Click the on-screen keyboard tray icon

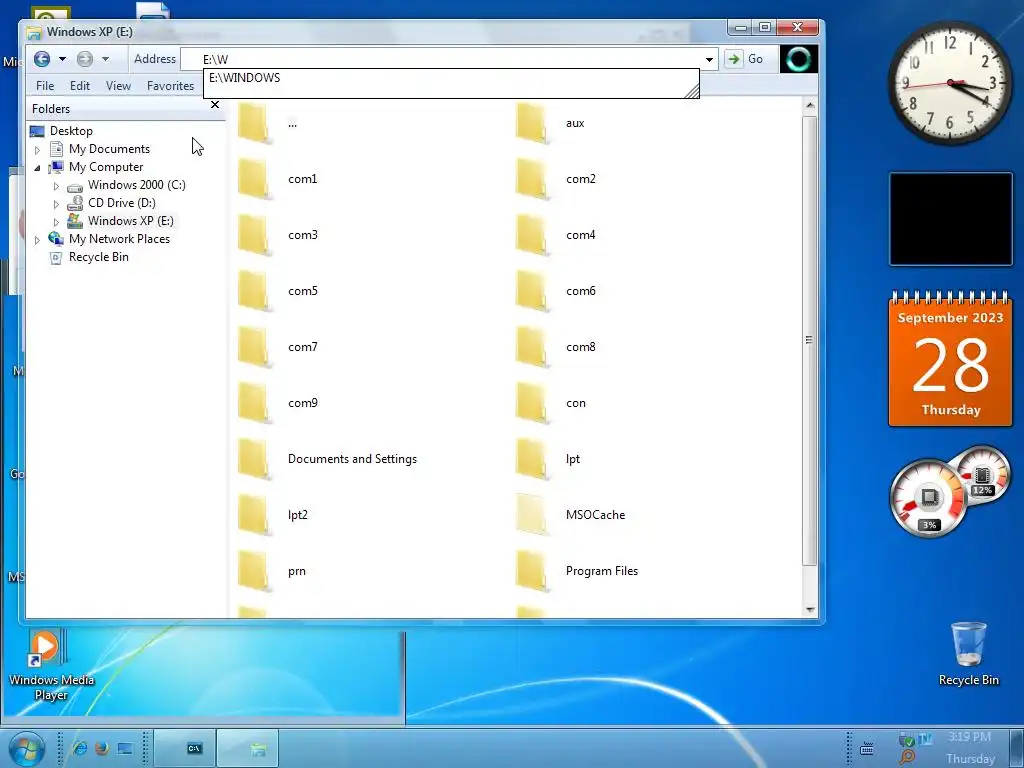tap(867, 748)
